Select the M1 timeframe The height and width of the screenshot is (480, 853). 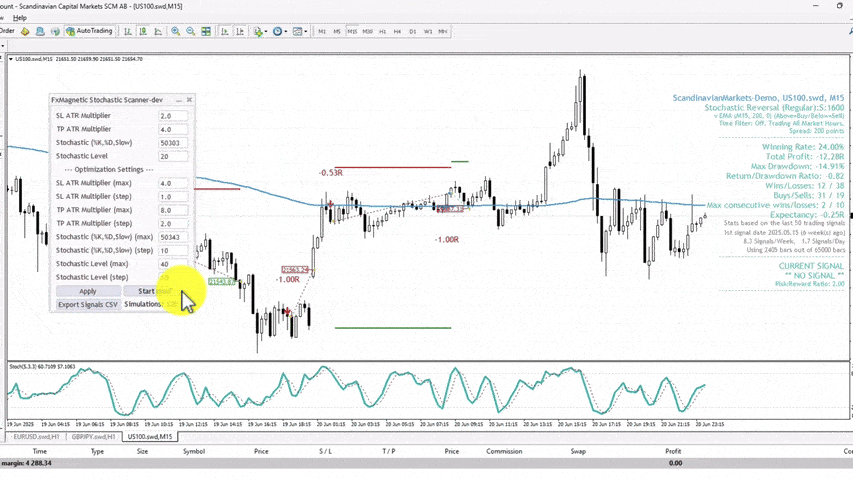coord(322,32)
